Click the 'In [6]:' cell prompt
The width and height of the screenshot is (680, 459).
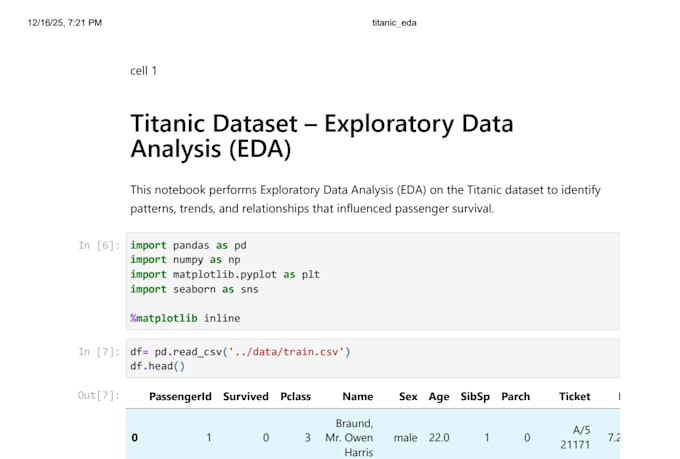click(x=99, y=246)
